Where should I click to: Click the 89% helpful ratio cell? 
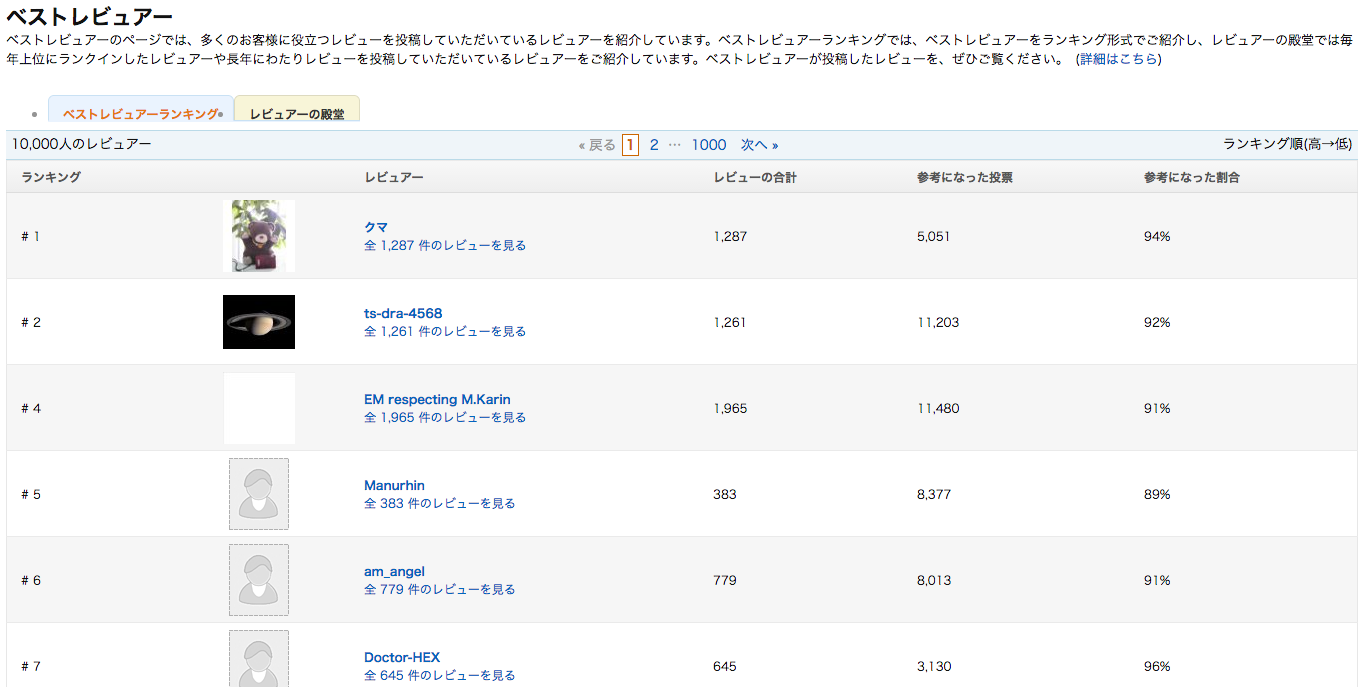[1157, 494]
